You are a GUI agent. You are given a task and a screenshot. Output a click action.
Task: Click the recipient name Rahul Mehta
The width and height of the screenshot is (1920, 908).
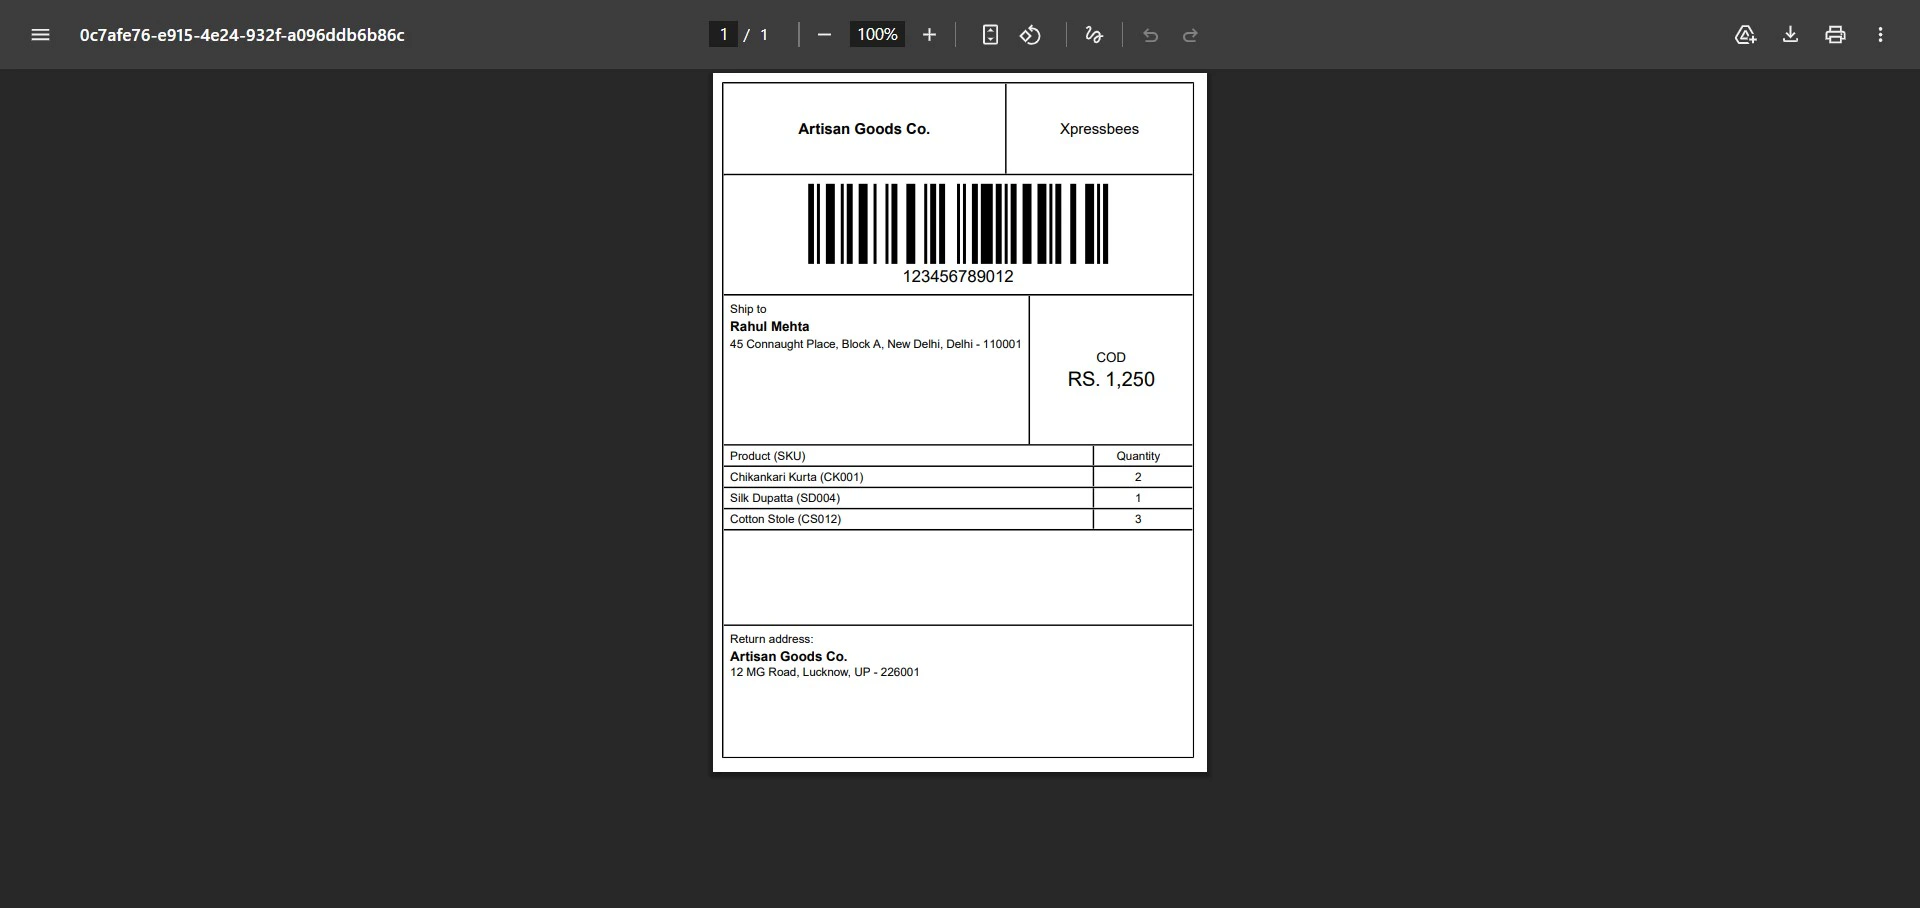[x=769, y=327]
